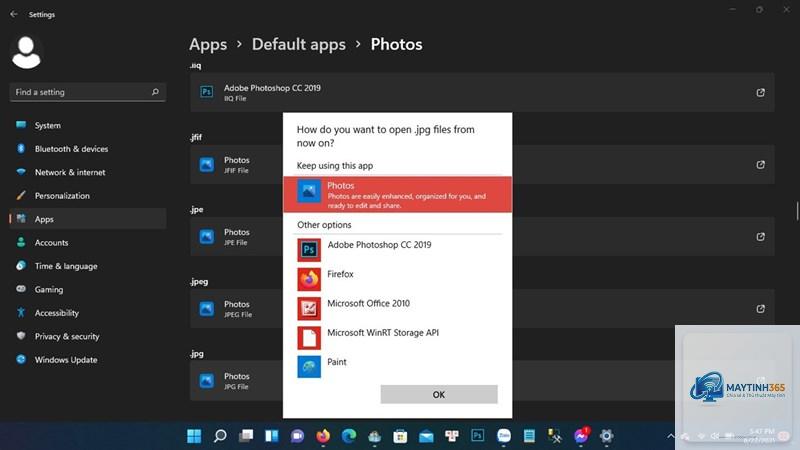Click the Find a setting search box

[88, 92]
